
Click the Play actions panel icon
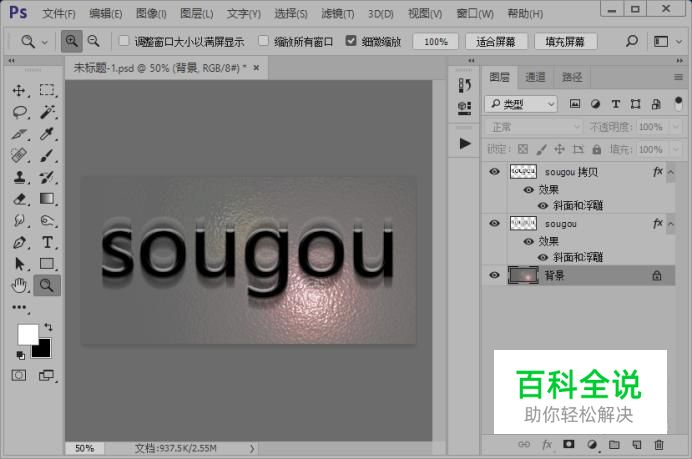[x=464, y=143]
